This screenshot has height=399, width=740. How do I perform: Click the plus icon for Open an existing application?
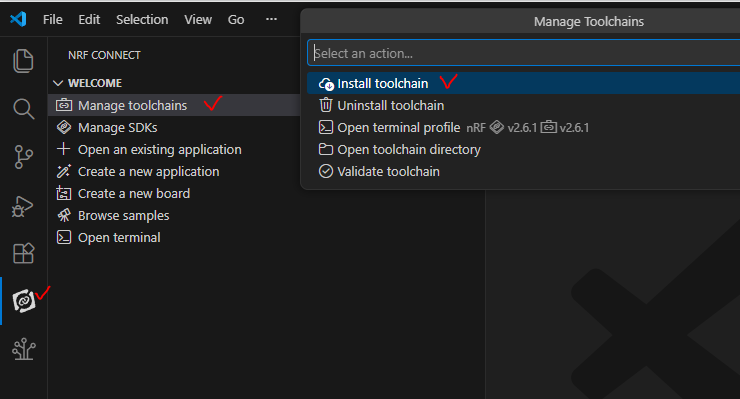(x=63, y=149)
